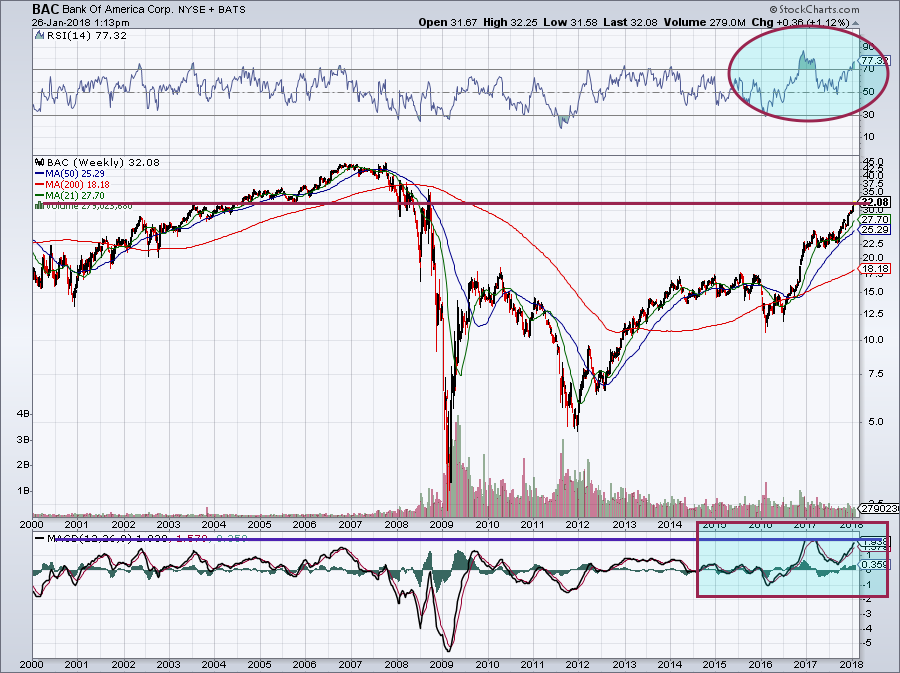Click the 10 level on the RSI axis
The image size is (900, 673).
[868, 137]
